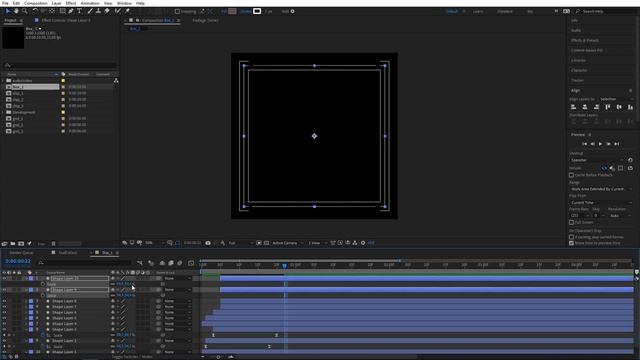
Task: Enable the Snapping checkbox
Action: (177, 11)
